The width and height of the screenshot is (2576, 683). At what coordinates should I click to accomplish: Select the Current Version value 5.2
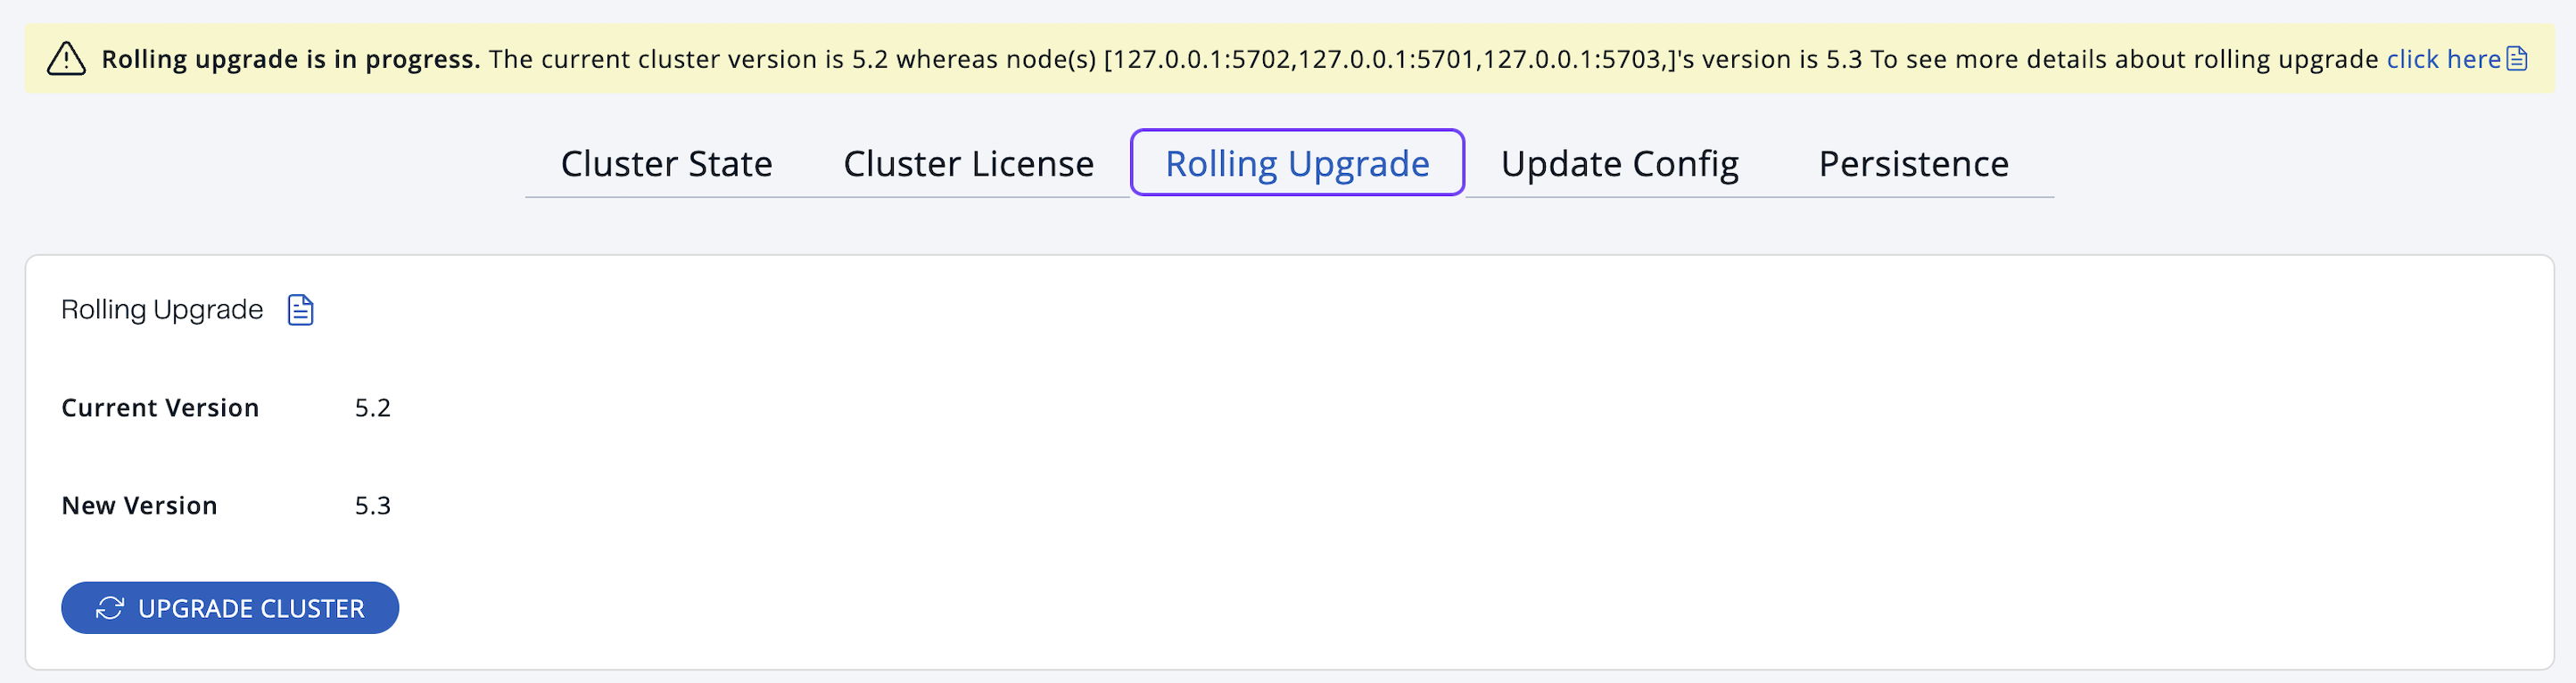click(373, 407)
